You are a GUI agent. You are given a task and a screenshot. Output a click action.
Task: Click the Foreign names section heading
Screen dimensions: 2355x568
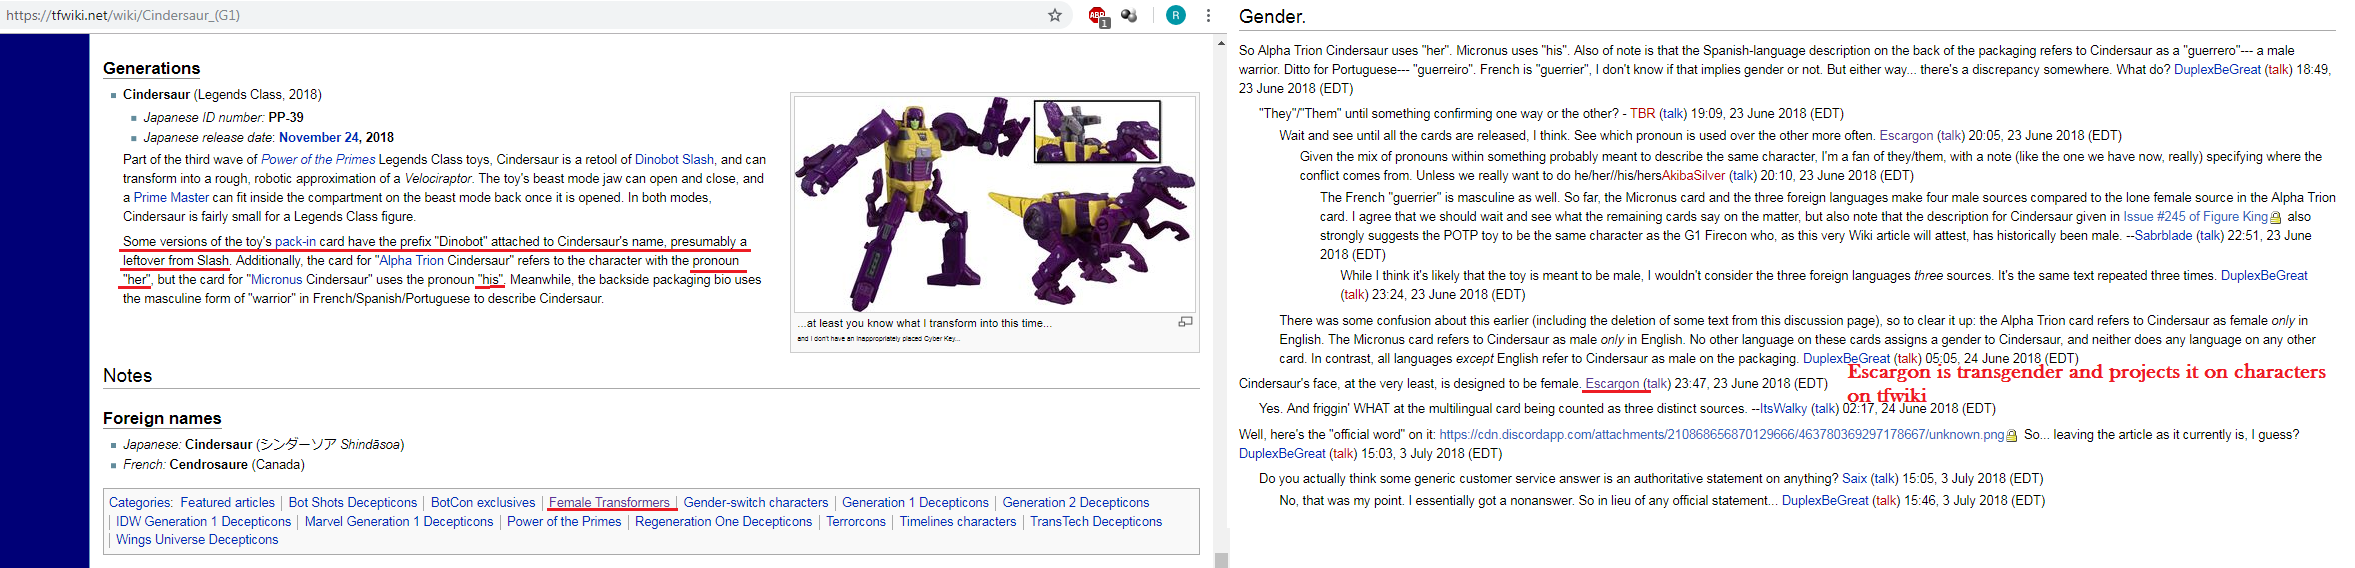click(x=162, y=418)
